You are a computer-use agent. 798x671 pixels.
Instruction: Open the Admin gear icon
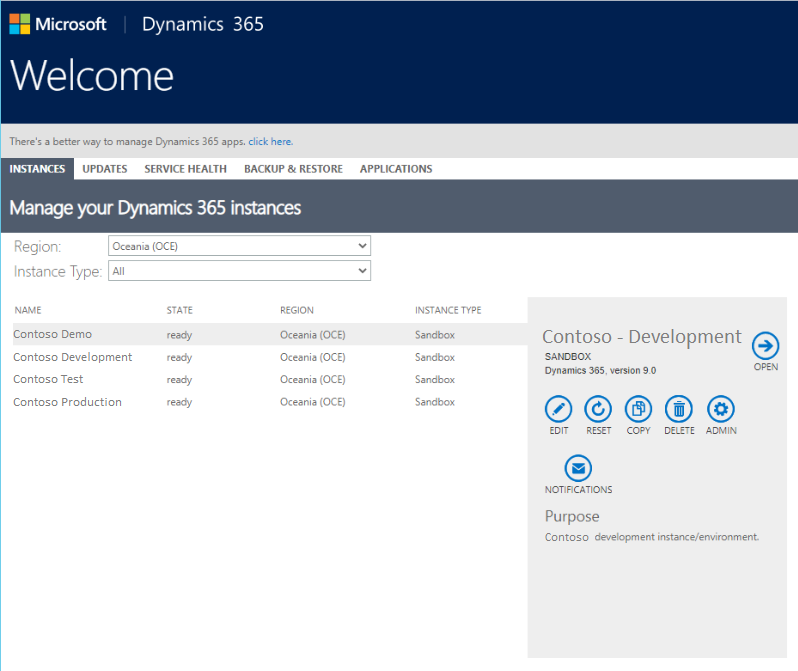click(721, 409)
